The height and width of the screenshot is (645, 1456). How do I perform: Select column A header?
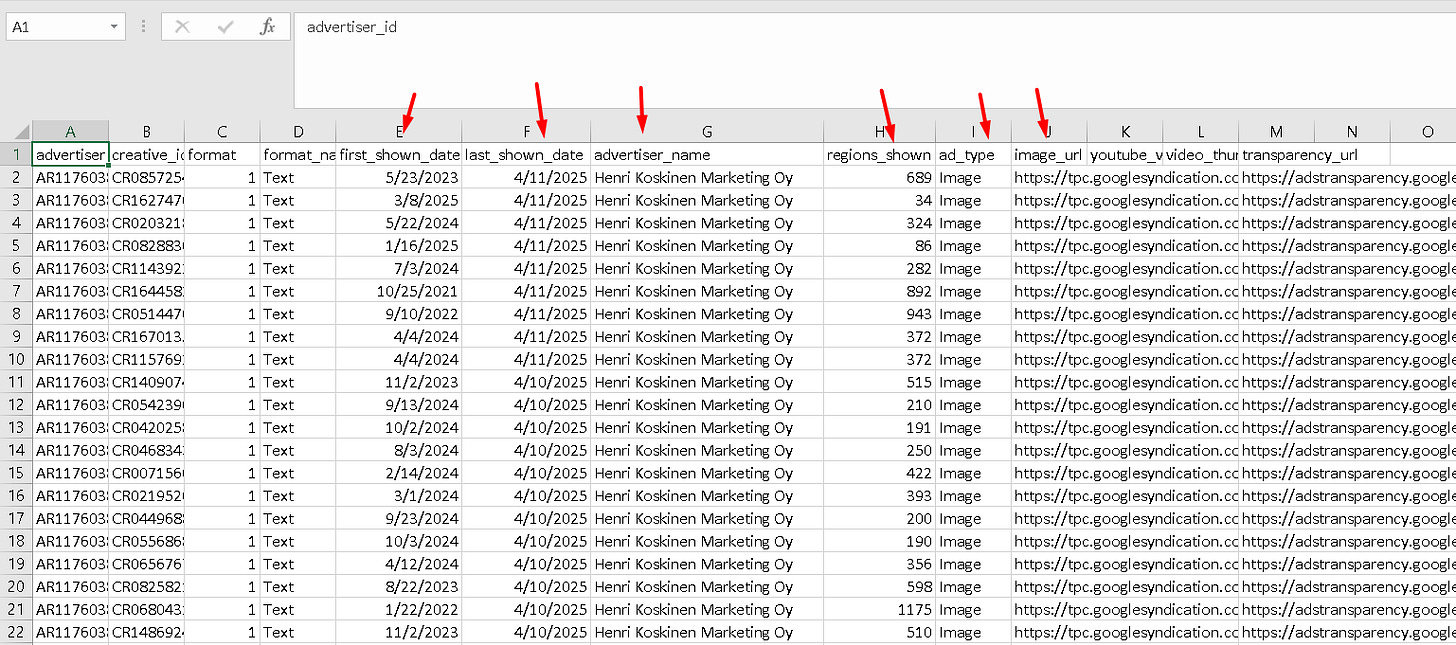pyautogui.click(x=71, y=132)
